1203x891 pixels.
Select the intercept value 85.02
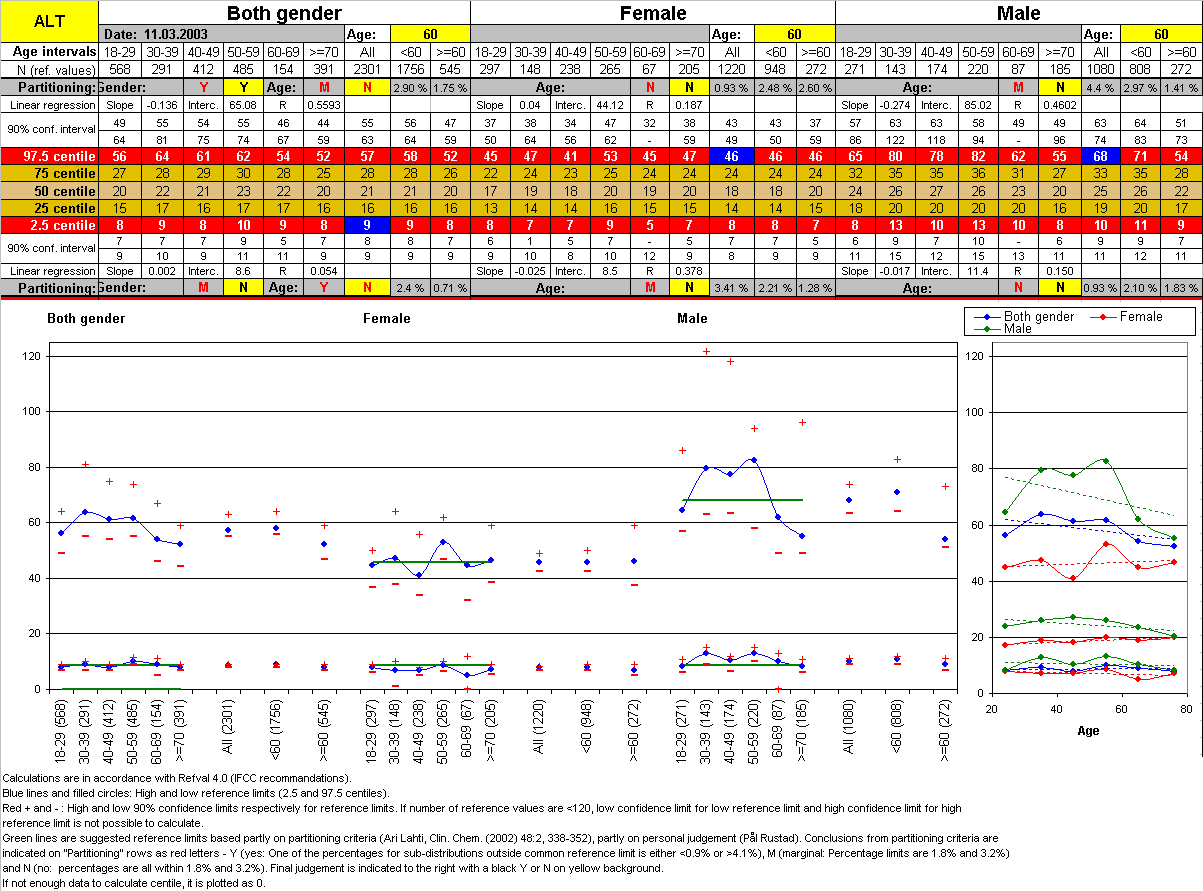pos(978,105)
